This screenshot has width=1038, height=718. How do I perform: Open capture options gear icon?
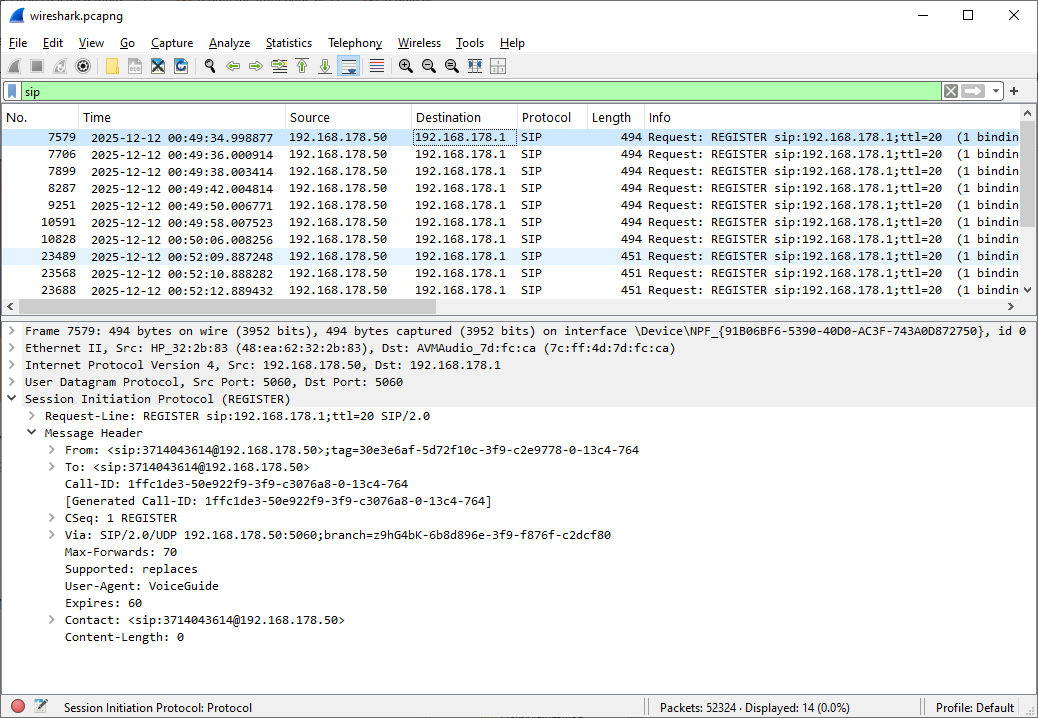(x=83, y=66)
